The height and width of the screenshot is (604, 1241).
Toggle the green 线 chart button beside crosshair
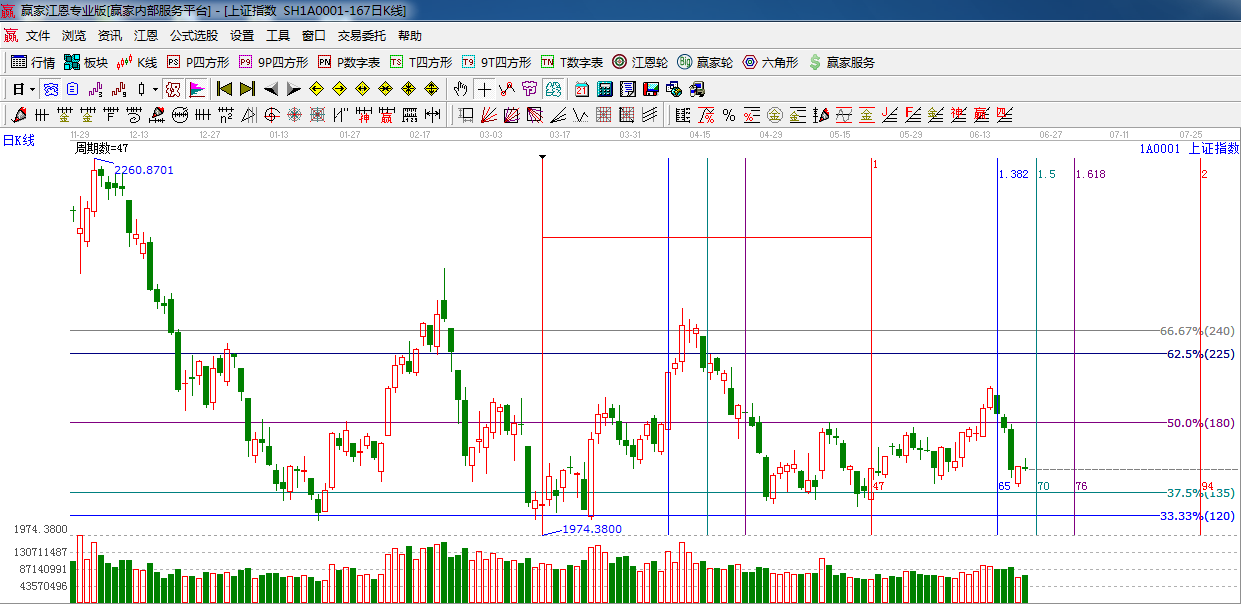[553, 89]
